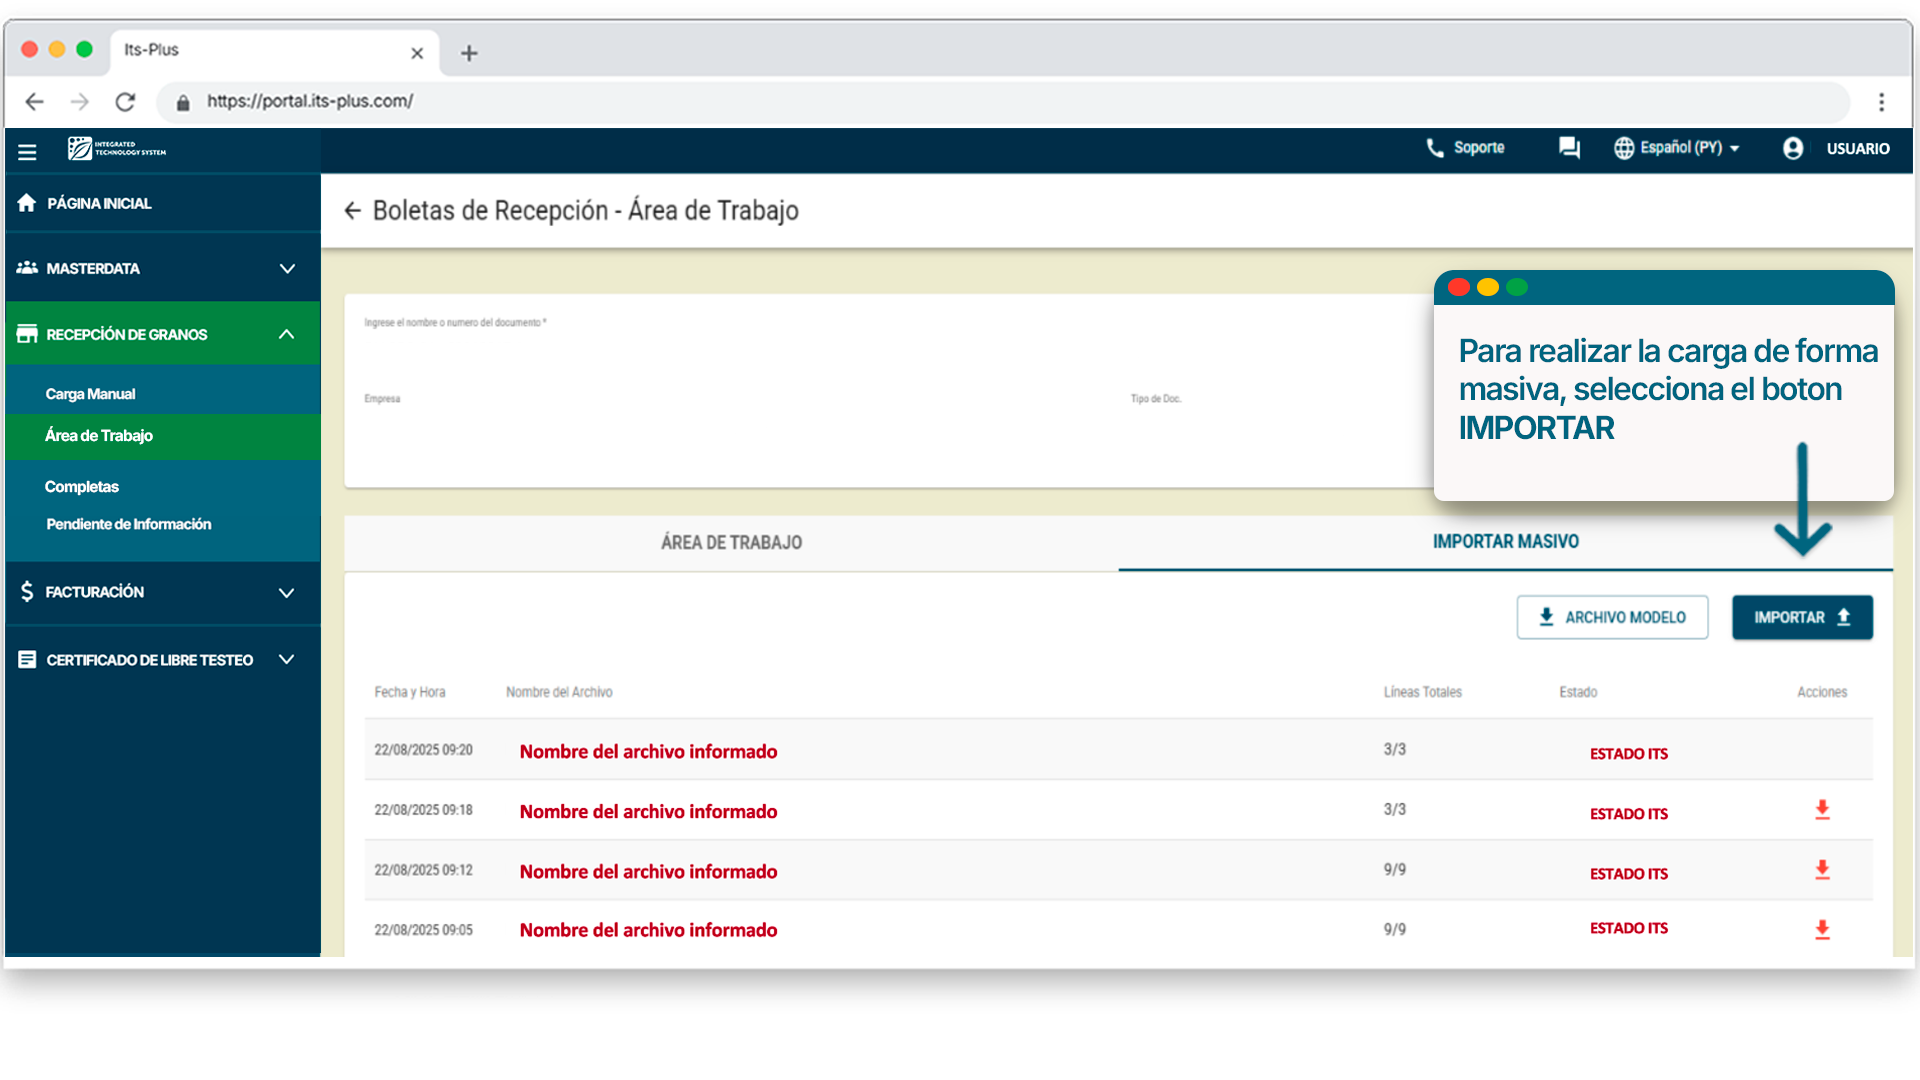Expand Certificado de Libre Testeo menu

tap(287, 660)
